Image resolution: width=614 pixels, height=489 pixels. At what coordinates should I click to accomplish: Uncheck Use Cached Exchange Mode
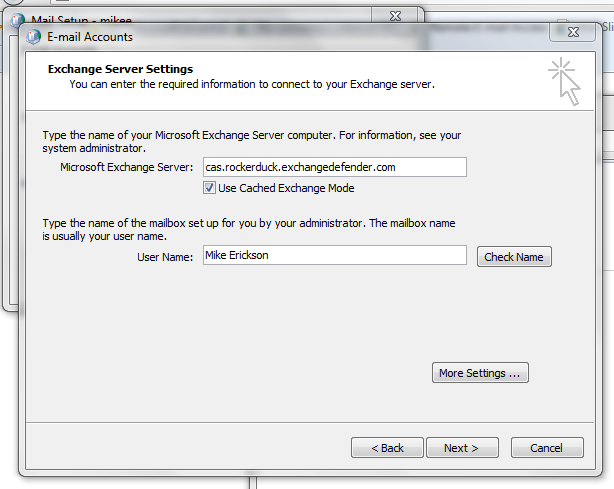[209, 188]
